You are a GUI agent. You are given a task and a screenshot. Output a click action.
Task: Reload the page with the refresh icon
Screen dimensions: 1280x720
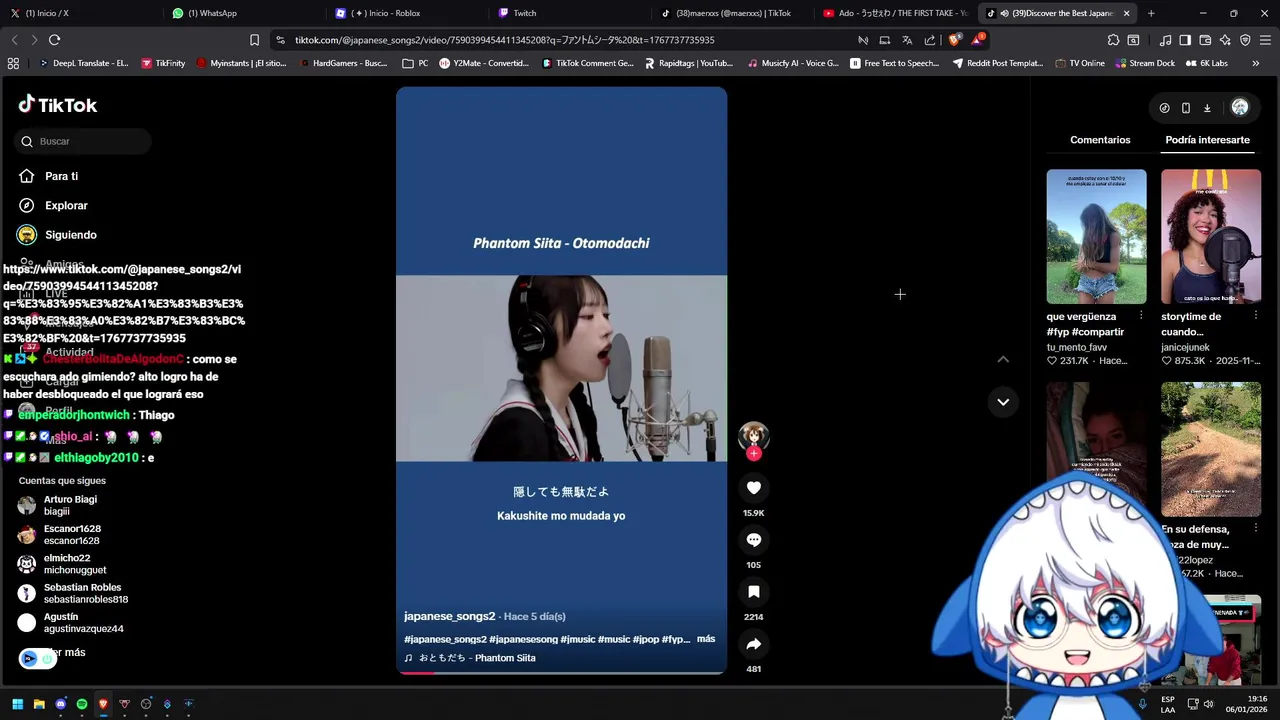[54, 40]
